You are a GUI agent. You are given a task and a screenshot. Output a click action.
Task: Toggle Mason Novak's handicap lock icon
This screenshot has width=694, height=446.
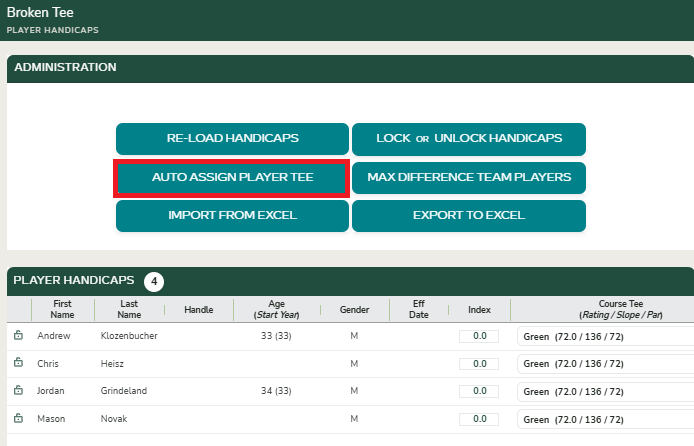pos(18,418)
